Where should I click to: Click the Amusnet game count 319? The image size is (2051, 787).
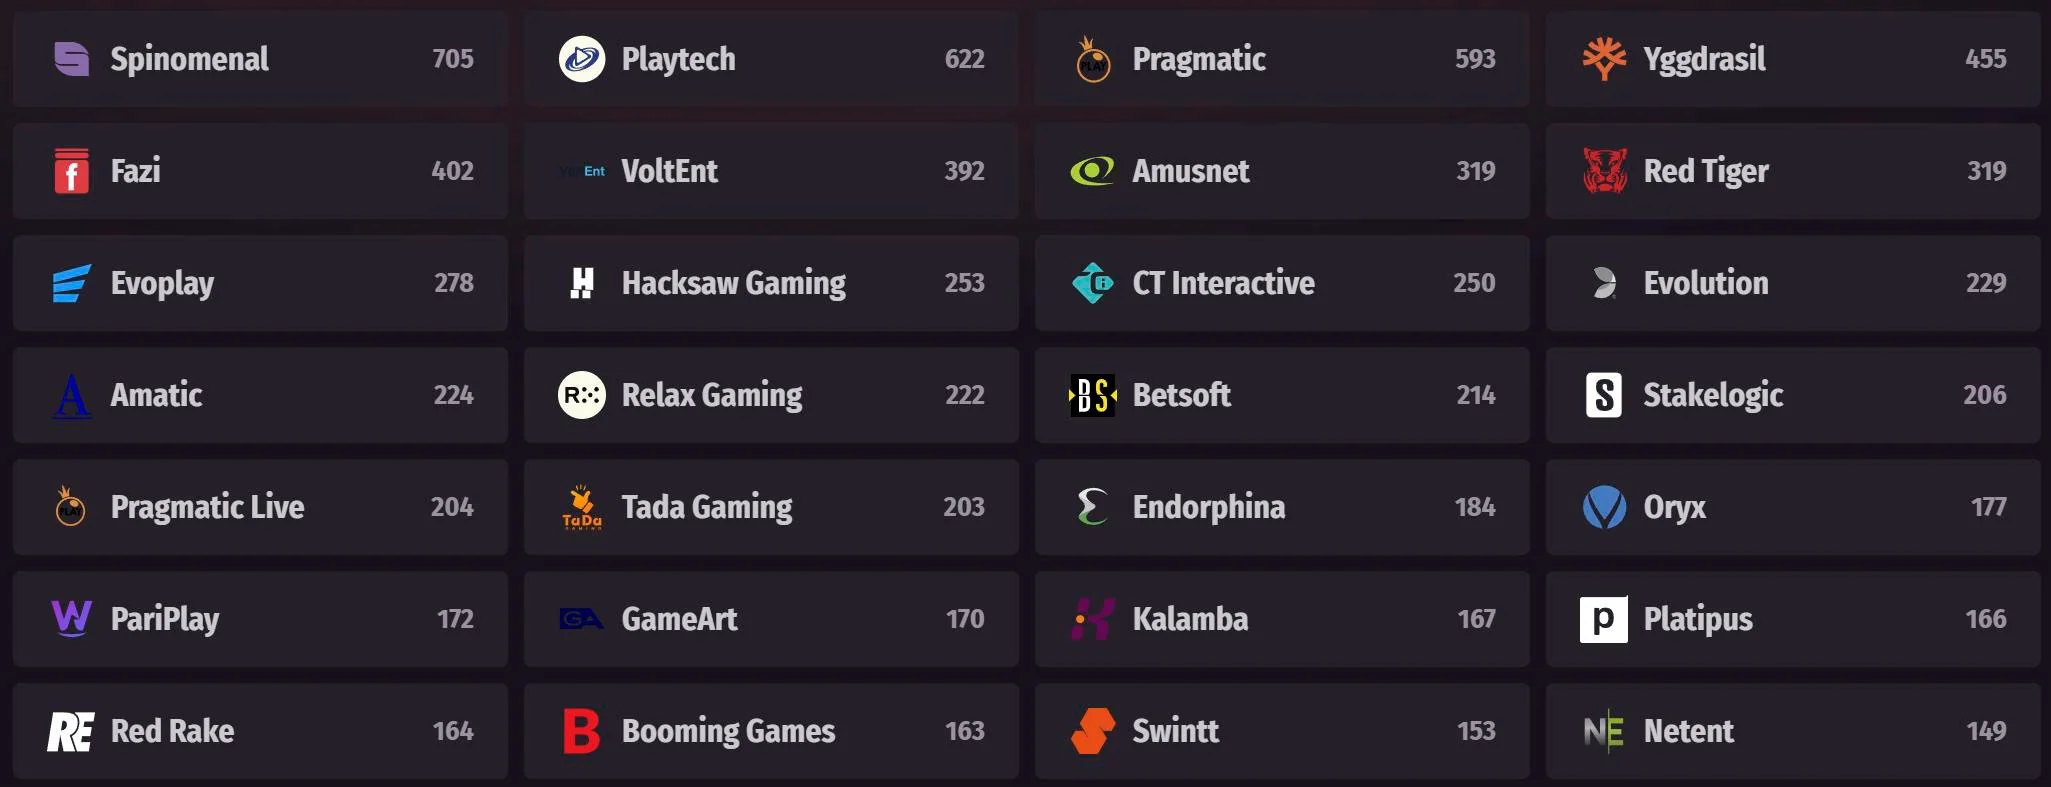point(1476,171)
